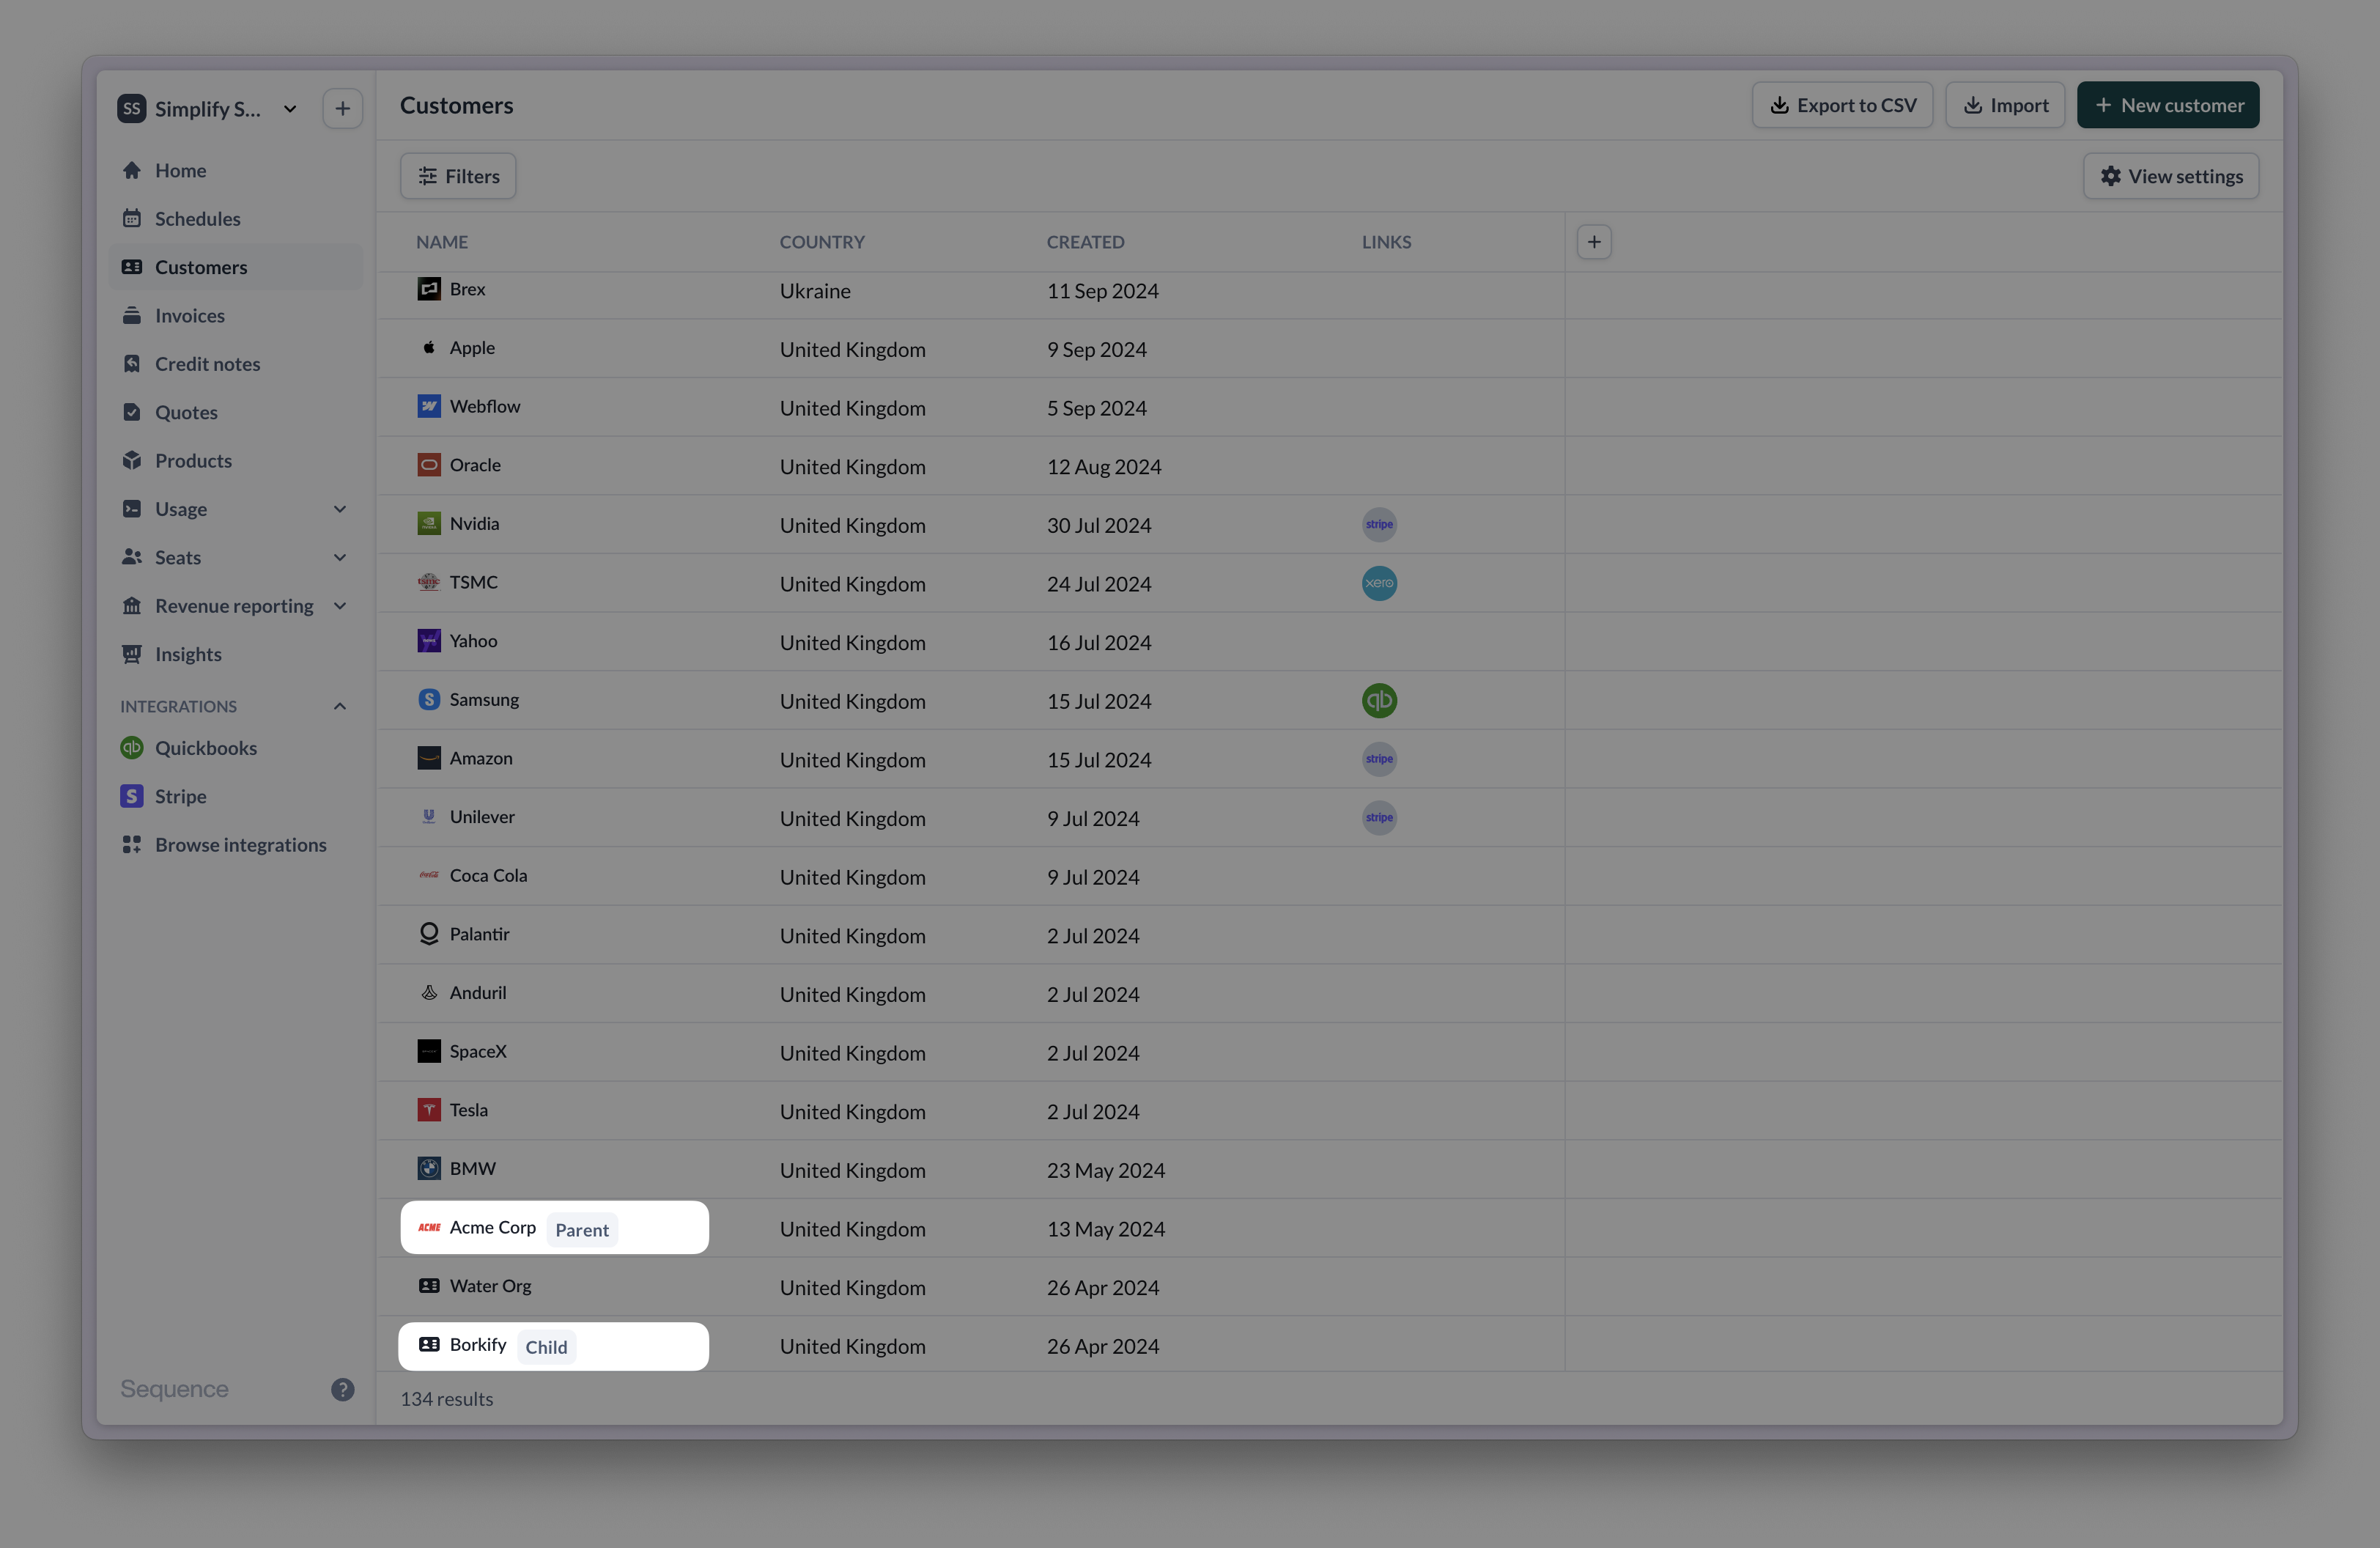Open the Yahoo customer
Viewport: 2380px width, 1548px height.
[x=473, y=641]
